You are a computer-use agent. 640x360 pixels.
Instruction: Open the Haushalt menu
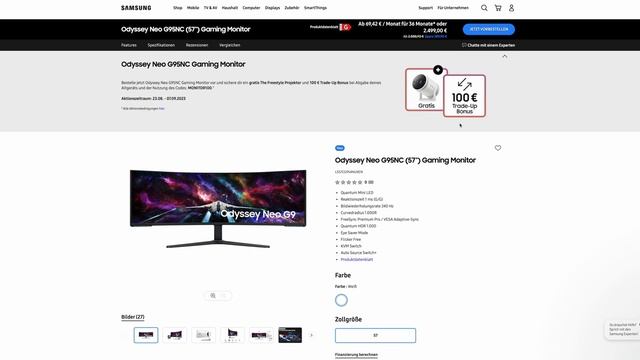pos(230,8)
